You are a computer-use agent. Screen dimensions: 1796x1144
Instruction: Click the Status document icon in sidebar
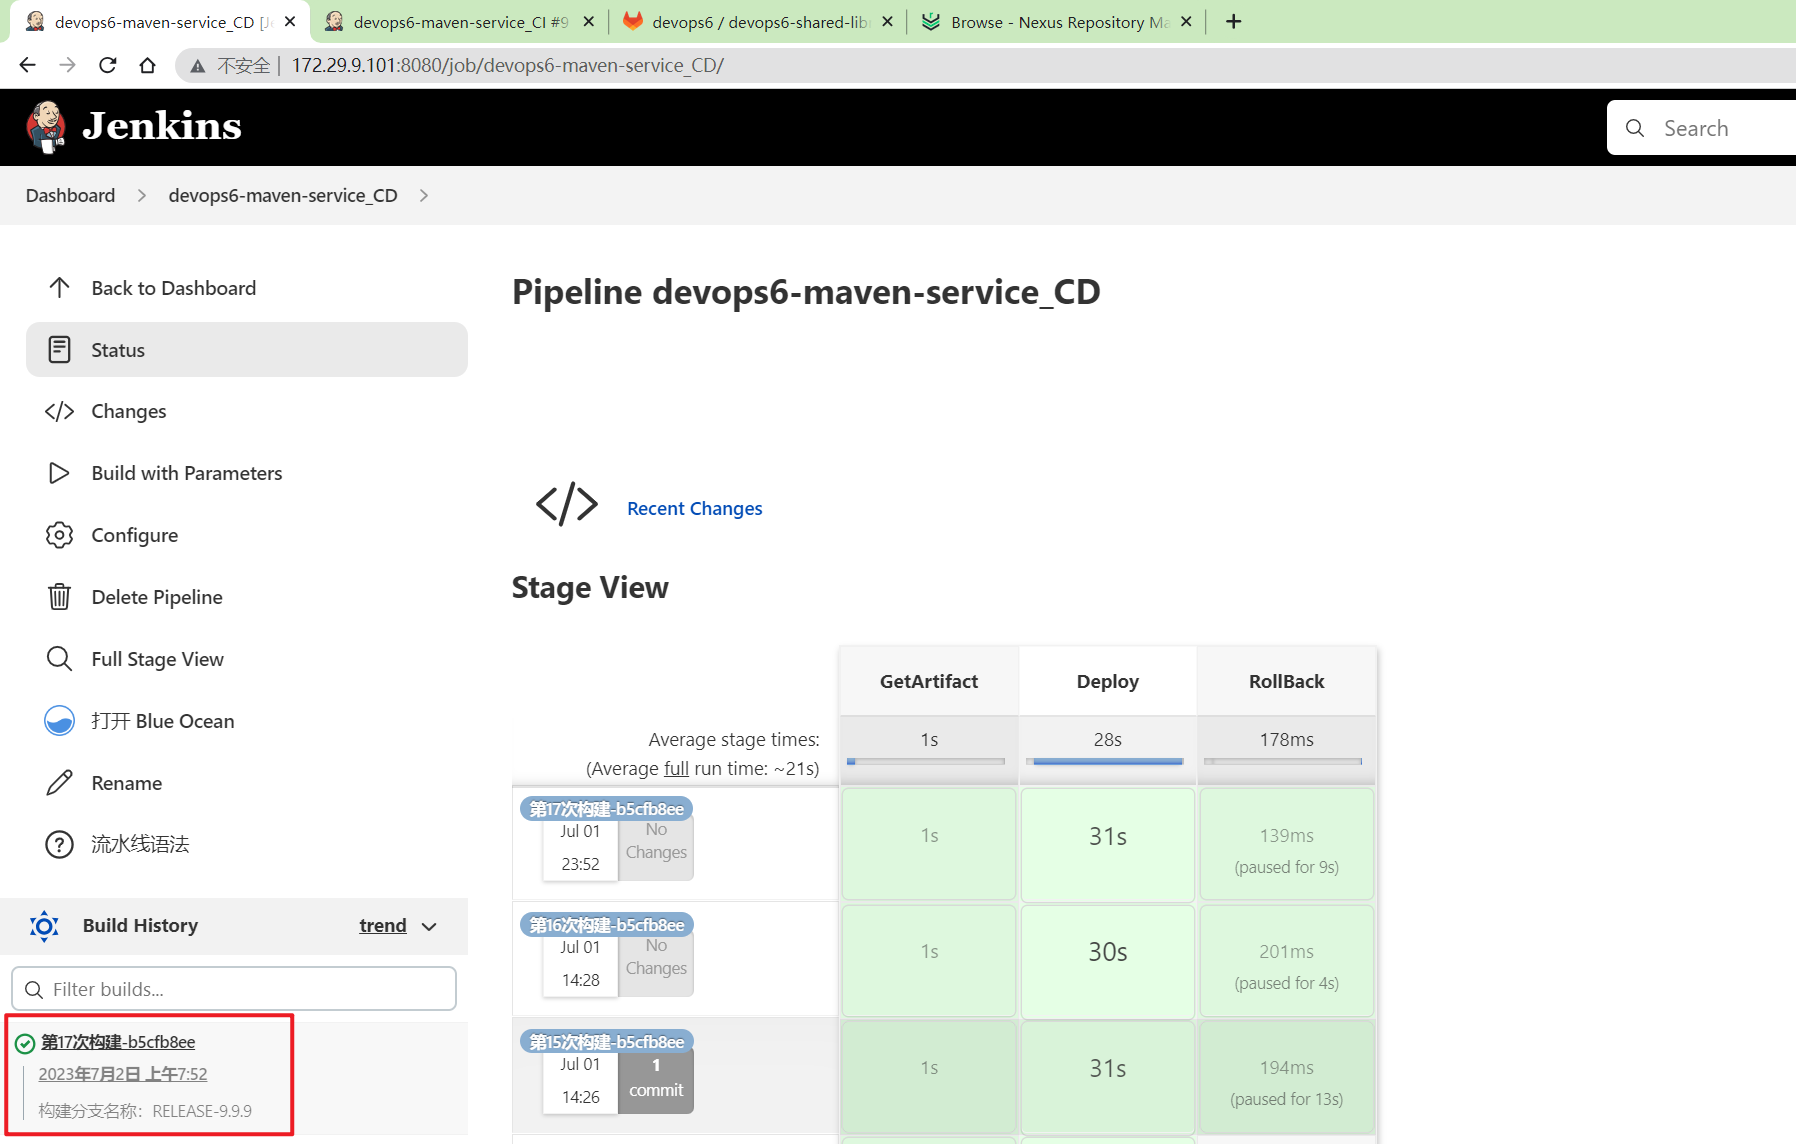(59, 350)
